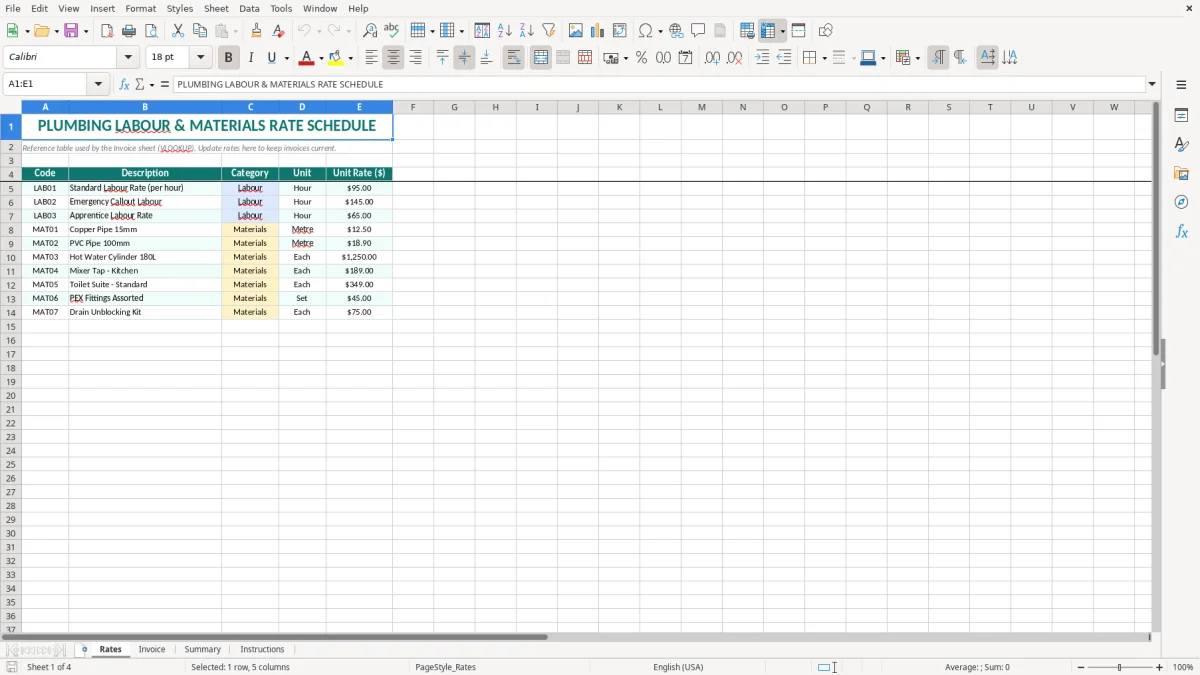1200x675 pixels.
Task: Increase cell indent
Action: 762,58
